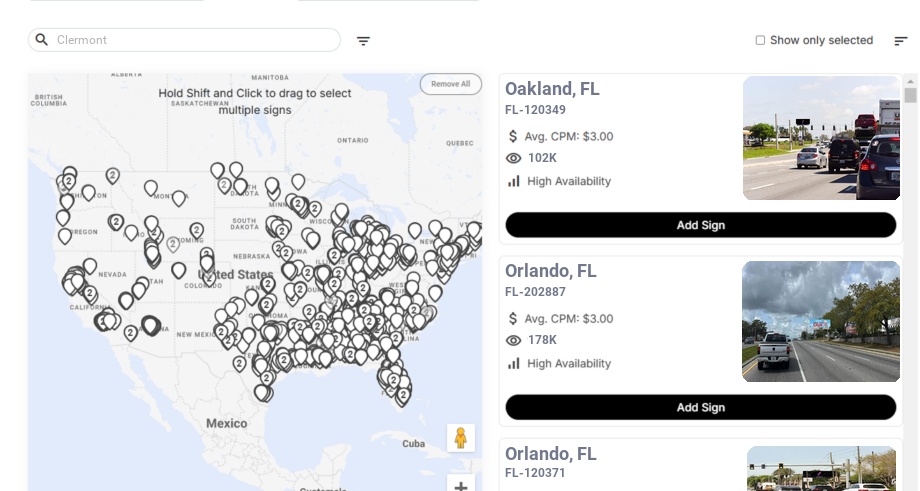The height and width of the screenshot is (491, 920).
Task: Click the Clermont search field
Action: pyautogui.click(x=190, y=40)
